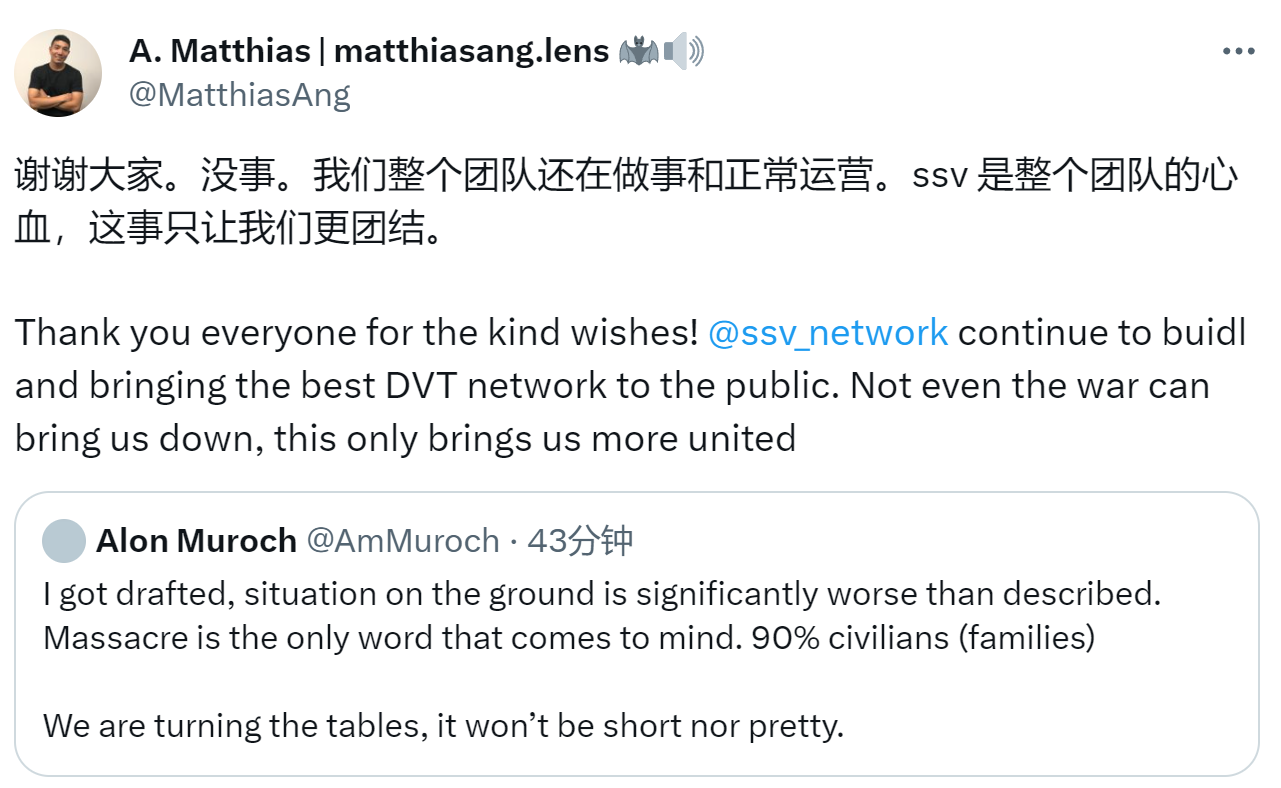Click Alon Muroch's grey avatar circle
This screenshot has height=788, width=1281.
[63, 541]
